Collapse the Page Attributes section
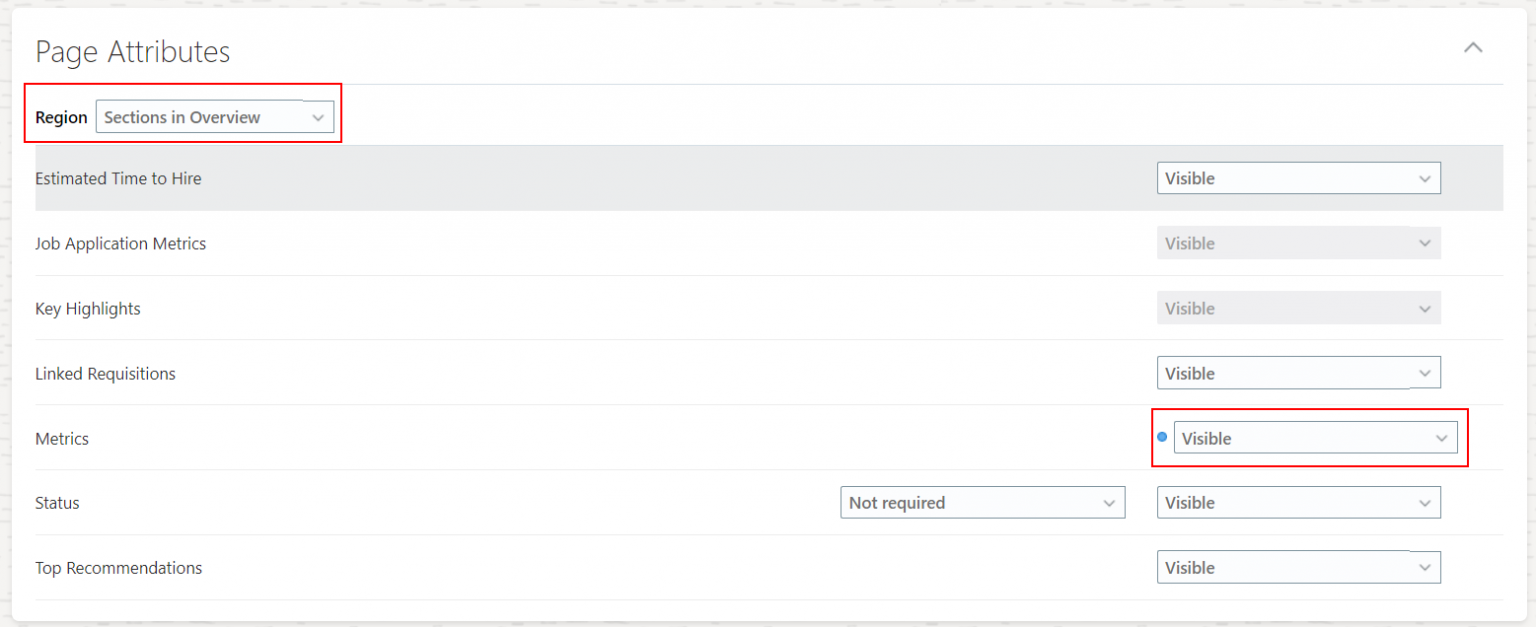 point(1472,47)
